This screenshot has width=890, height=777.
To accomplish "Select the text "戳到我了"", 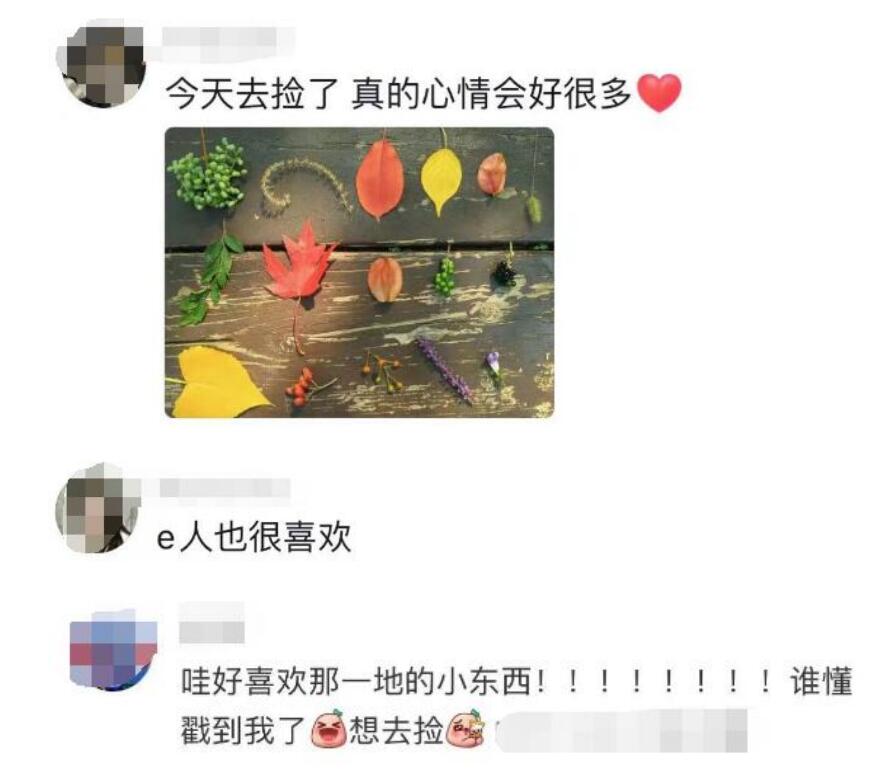I will point(244,730).
